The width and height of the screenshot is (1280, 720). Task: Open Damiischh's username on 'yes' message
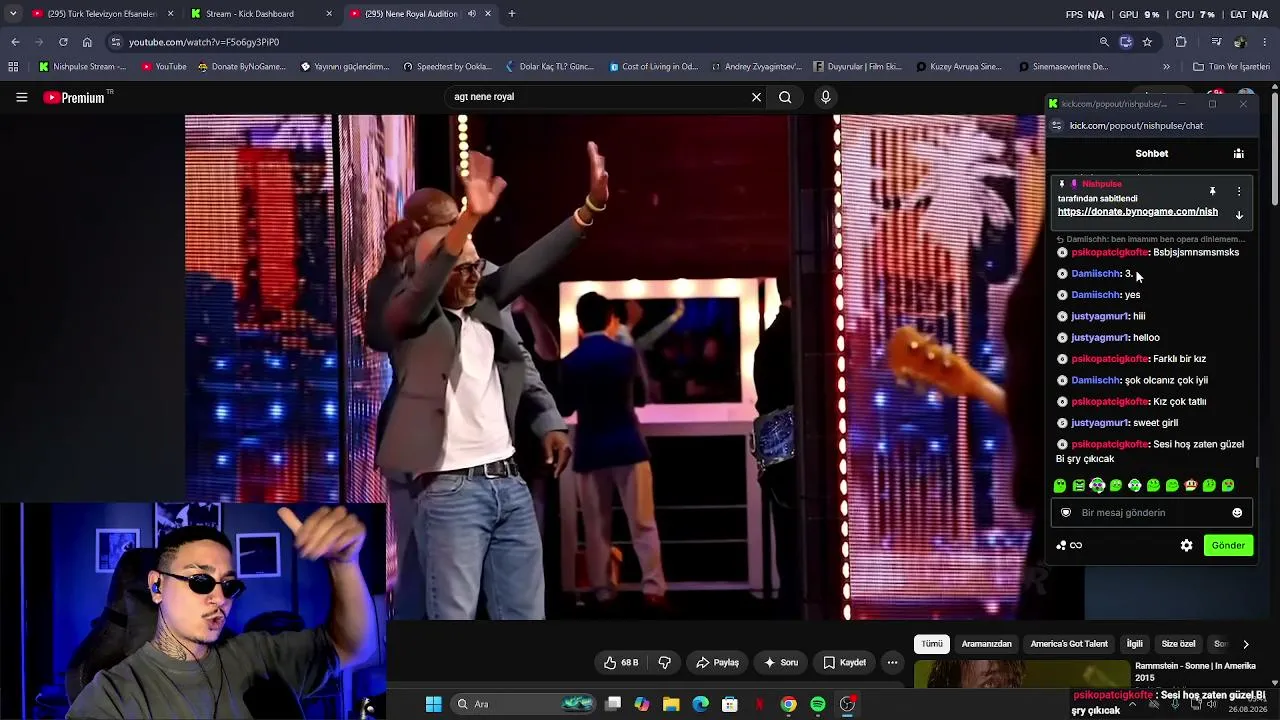coord(1095,295)
